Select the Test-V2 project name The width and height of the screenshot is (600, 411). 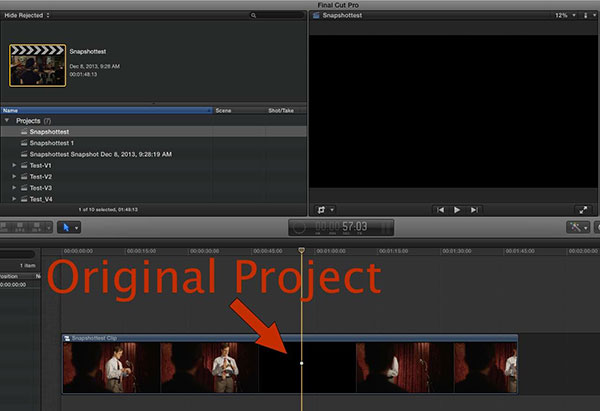[41, 177]
